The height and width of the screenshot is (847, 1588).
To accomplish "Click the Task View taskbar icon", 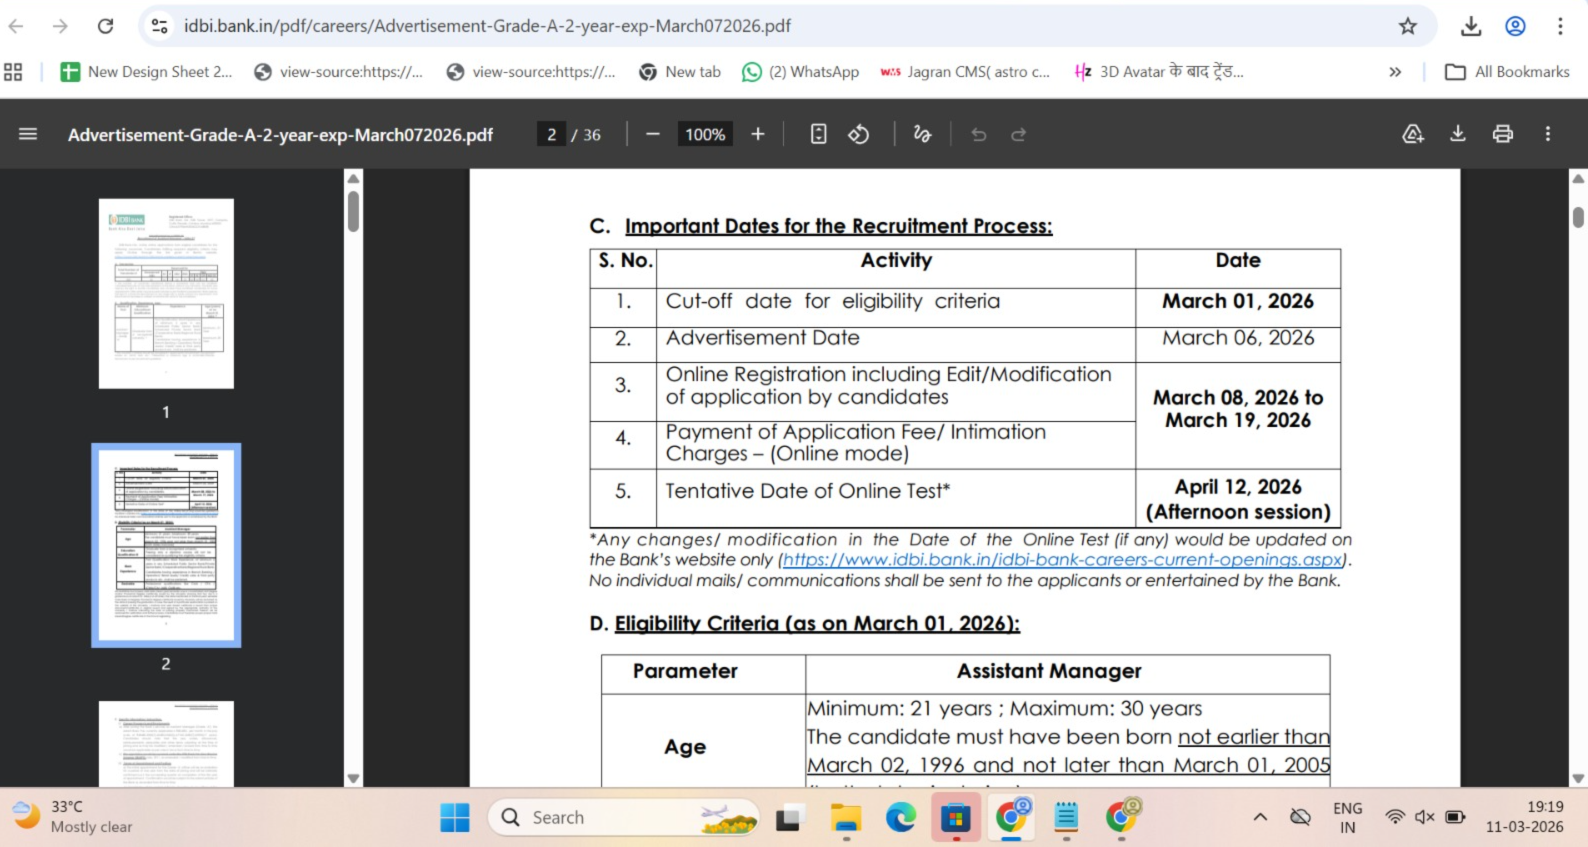I will [x=791, y=818].
